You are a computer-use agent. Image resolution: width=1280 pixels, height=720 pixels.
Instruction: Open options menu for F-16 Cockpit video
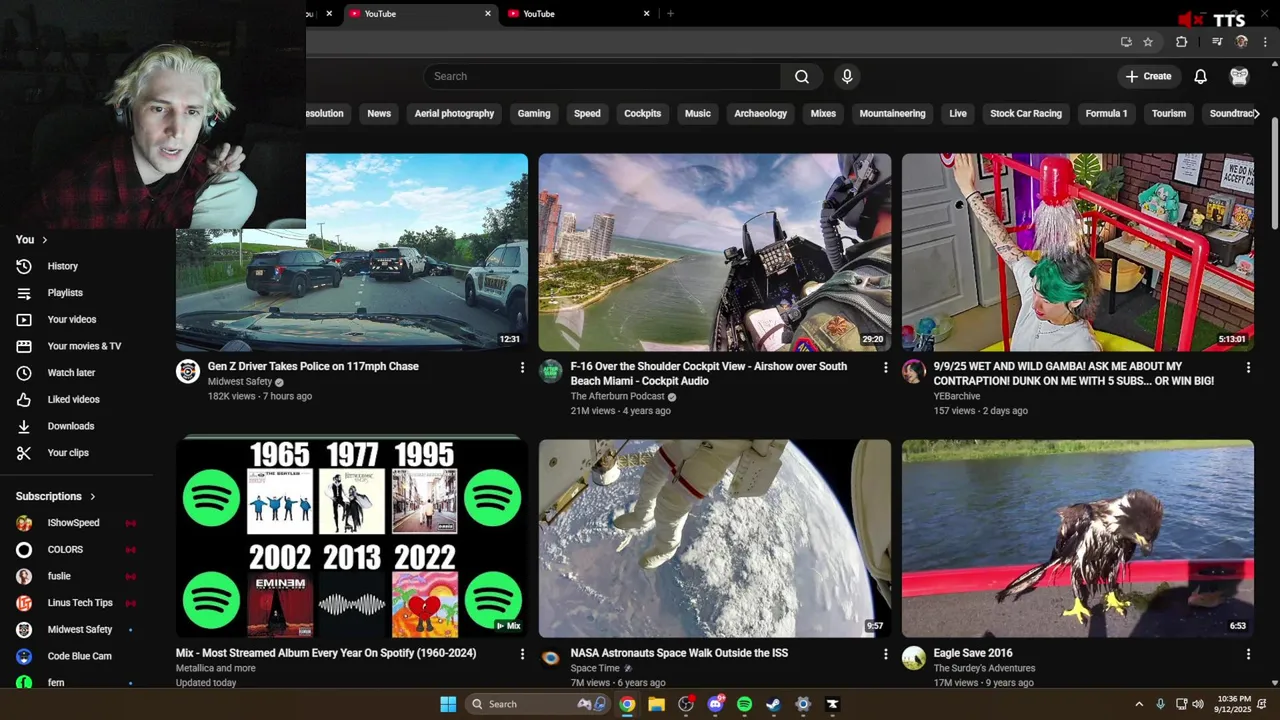tap(885, 368)
